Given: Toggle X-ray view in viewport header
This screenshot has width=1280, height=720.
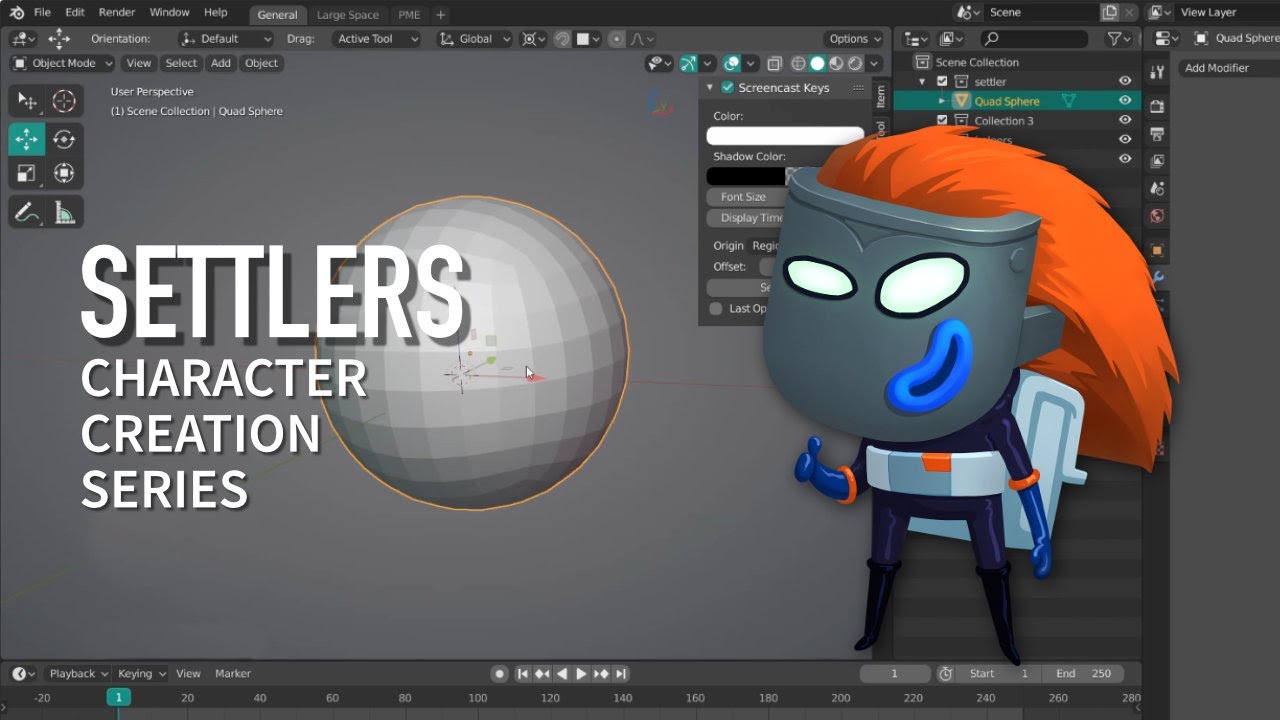Looking at the screenshot, I should click(773, 63).
